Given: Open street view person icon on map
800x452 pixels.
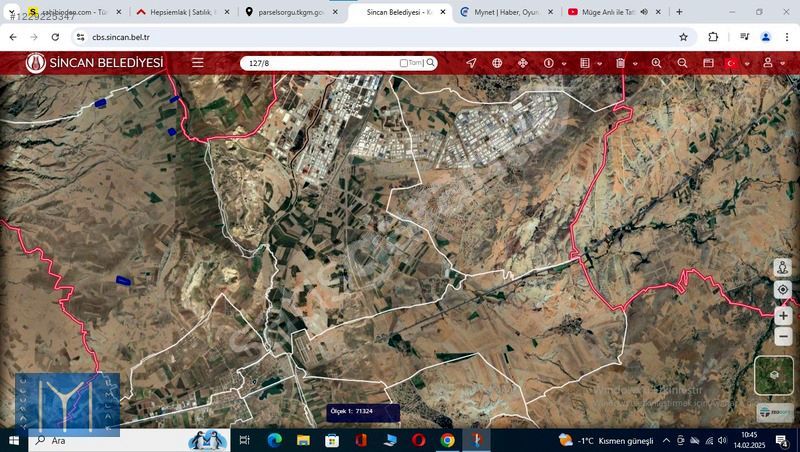Looking at the screenshot, I should click(783, 268).
